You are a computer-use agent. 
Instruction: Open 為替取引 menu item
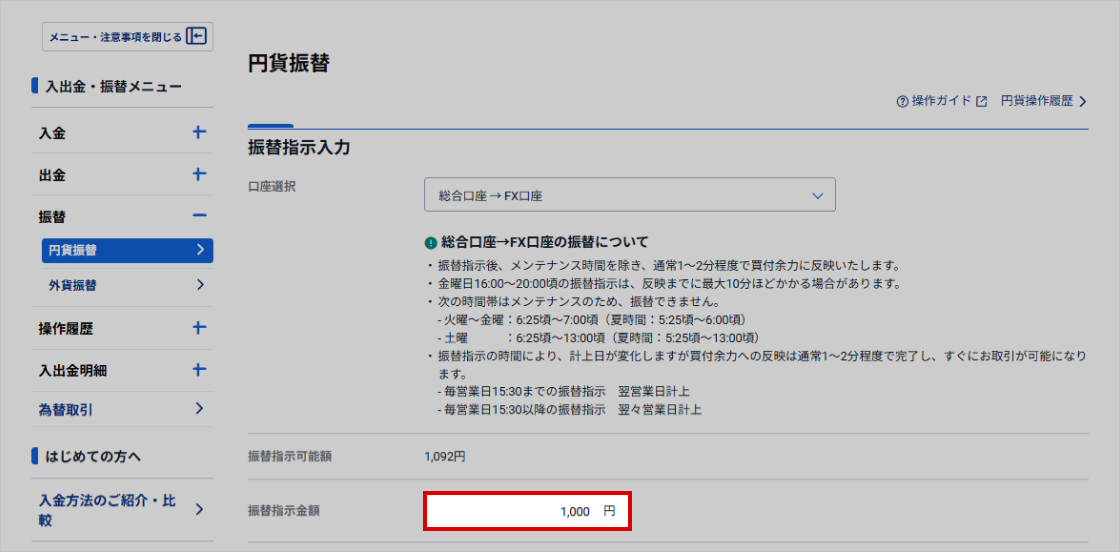pos(66,409)
